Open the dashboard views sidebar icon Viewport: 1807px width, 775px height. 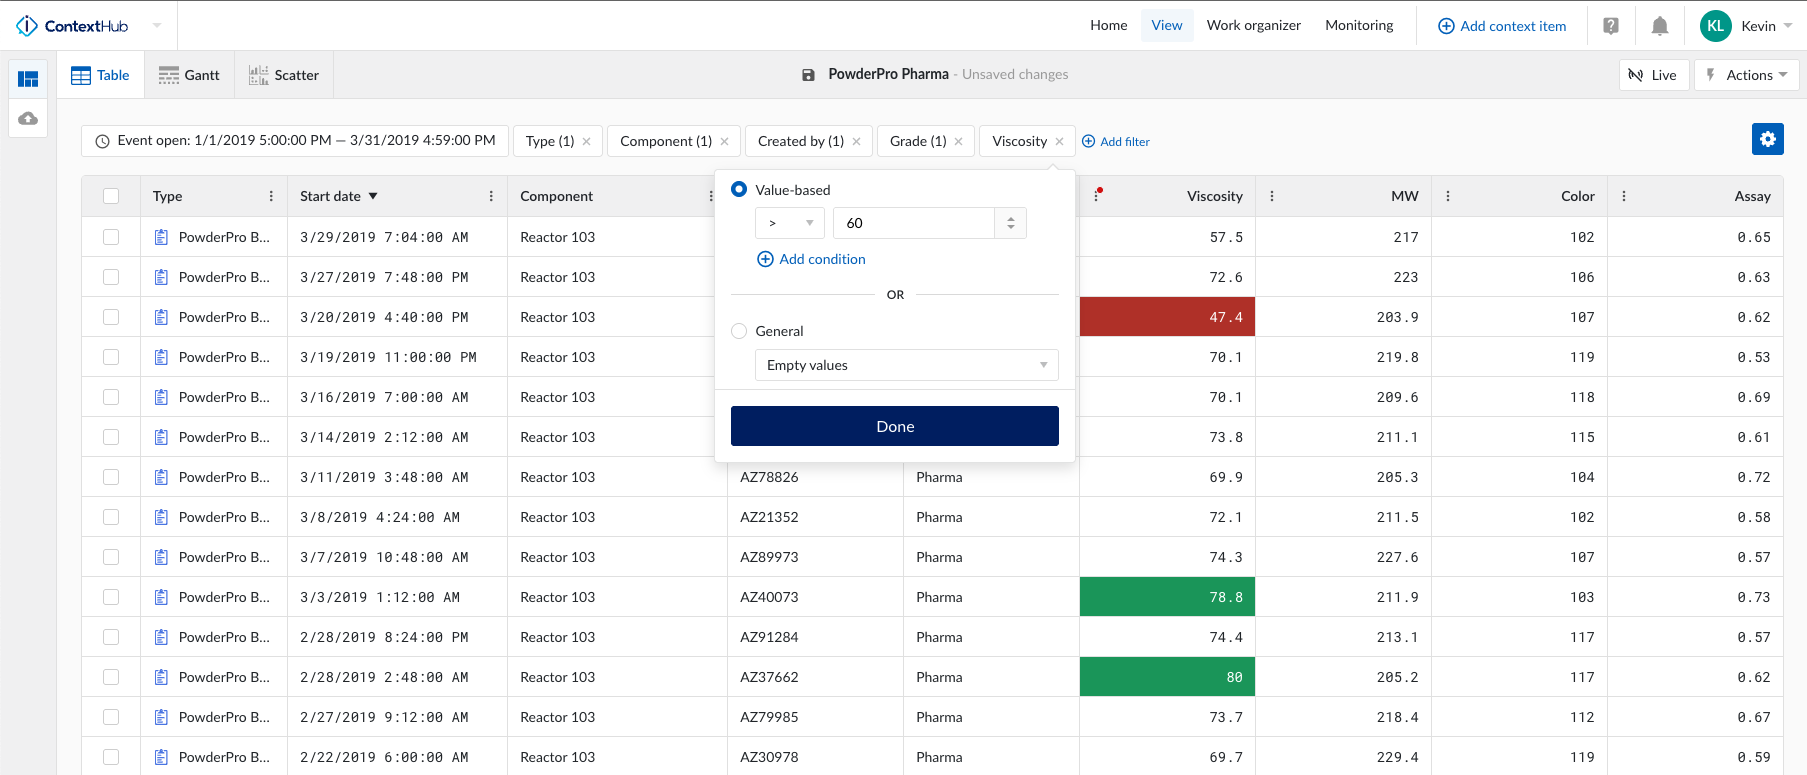point(28,79)
